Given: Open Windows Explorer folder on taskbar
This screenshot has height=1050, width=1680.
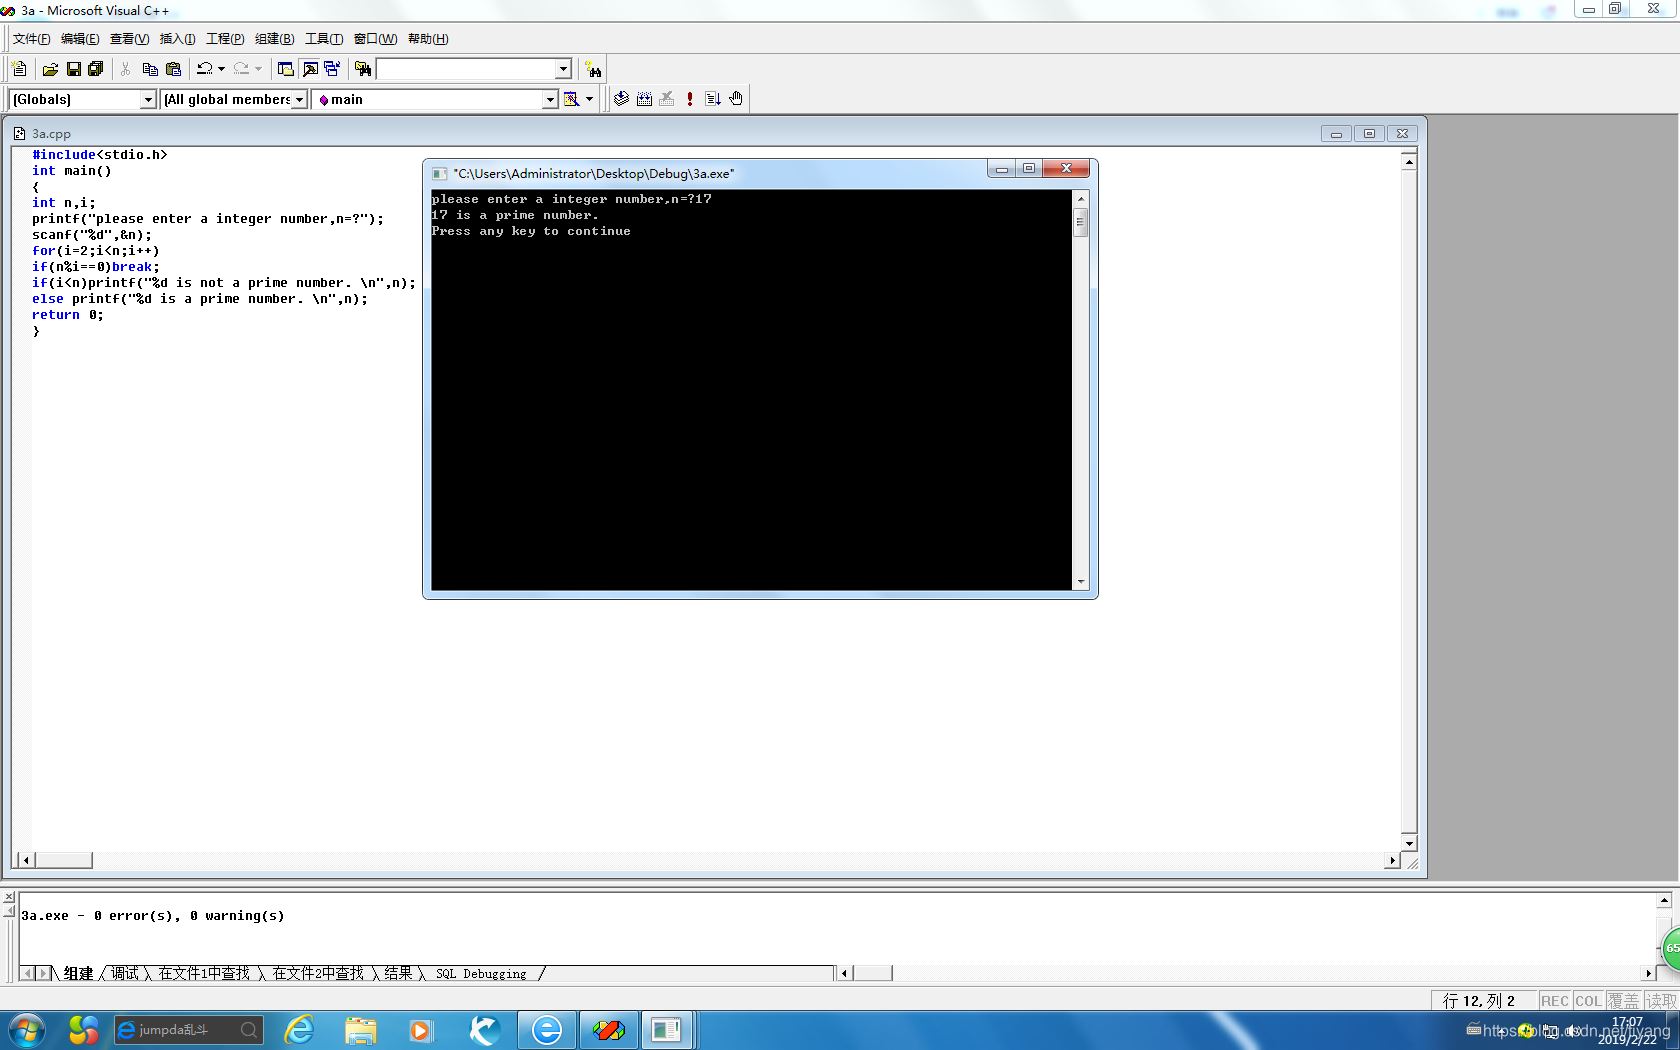Looking at the screenshot, I should [361, 1029].
